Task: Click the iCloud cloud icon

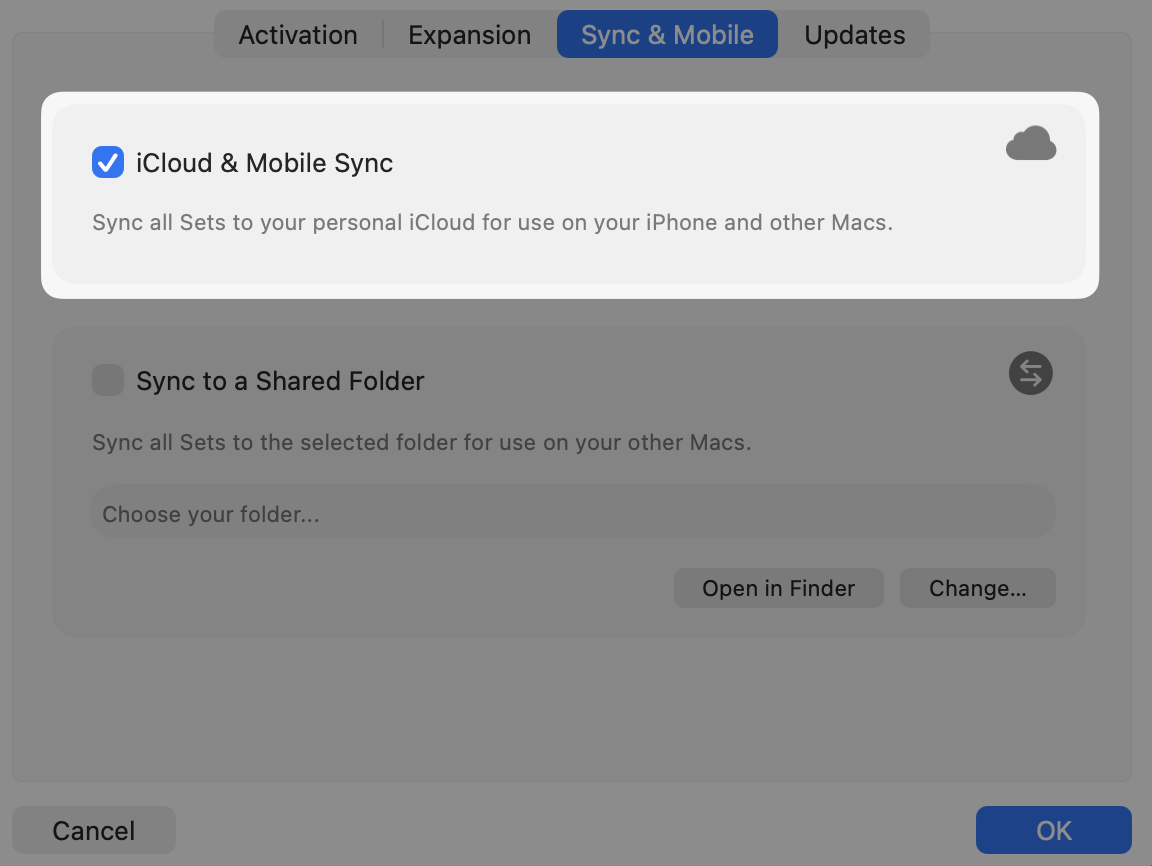Action: (x=1030, y=144)
